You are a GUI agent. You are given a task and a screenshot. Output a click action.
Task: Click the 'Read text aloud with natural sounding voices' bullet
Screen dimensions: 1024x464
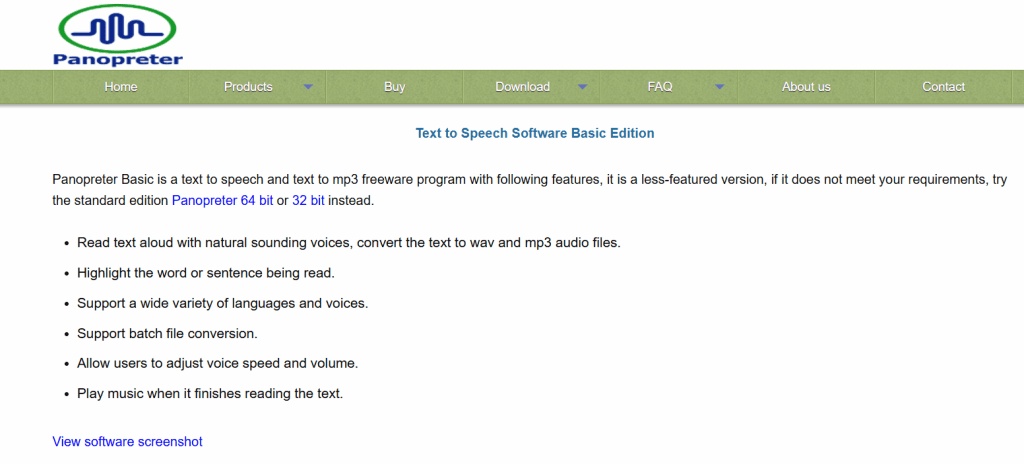pyautogui.click(x=349, y=242)
